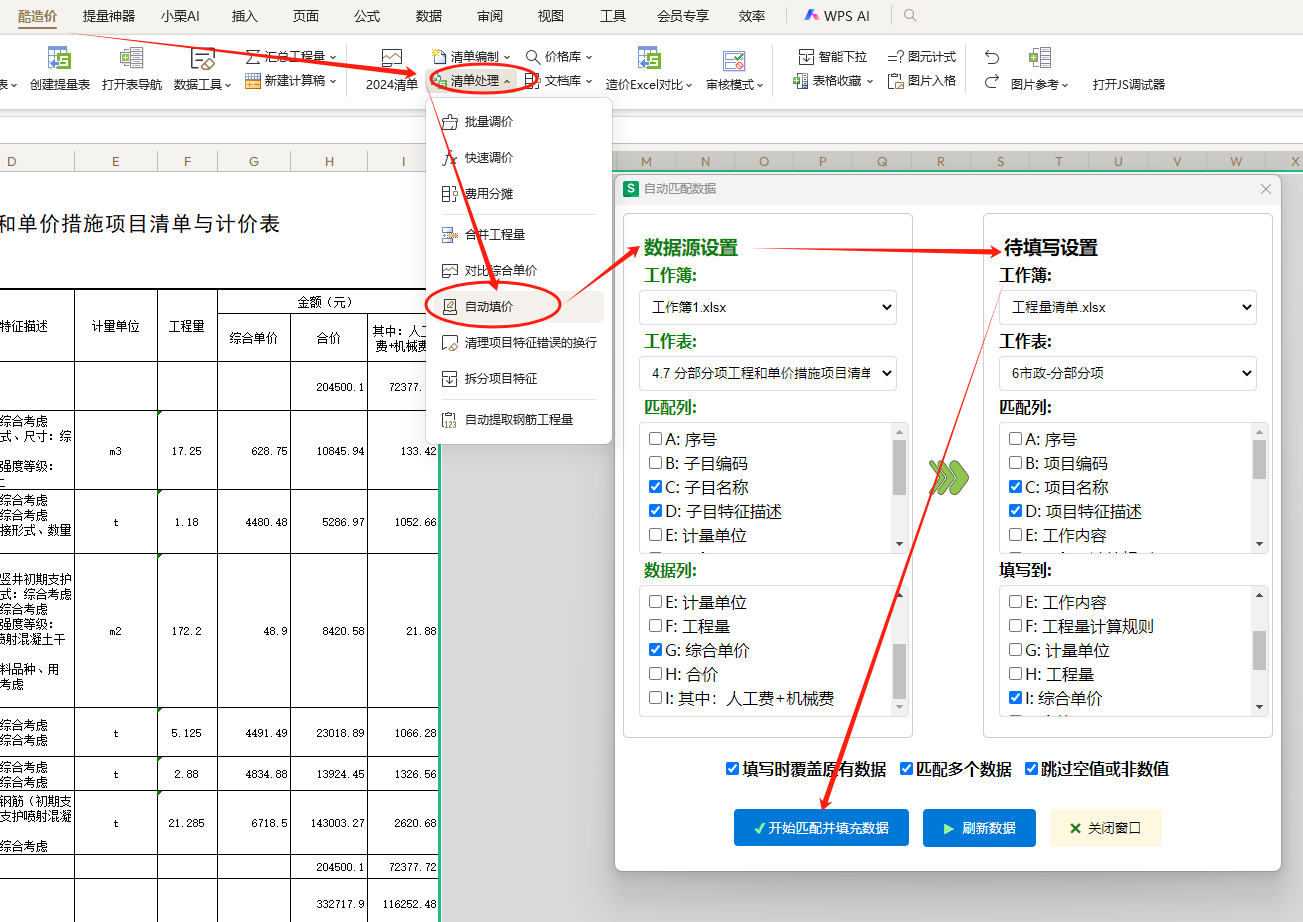This screenshot has width=1303, height=922.
Task: Uncheck 匹配多个数据 option
Action: click(906, 769)
